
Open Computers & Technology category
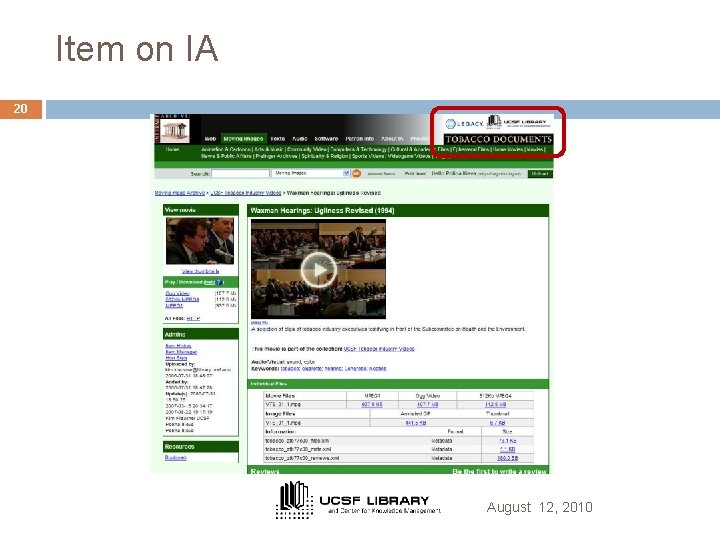click(x=358, y=150)
